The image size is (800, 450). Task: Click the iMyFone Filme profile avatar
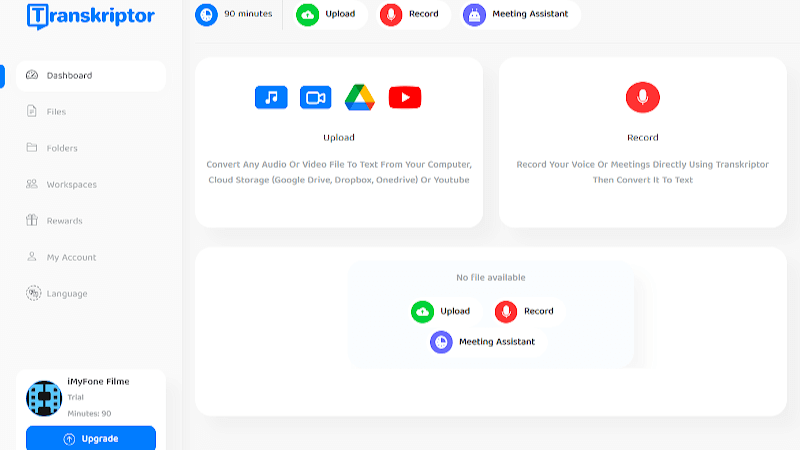click(x=44, y=398)
